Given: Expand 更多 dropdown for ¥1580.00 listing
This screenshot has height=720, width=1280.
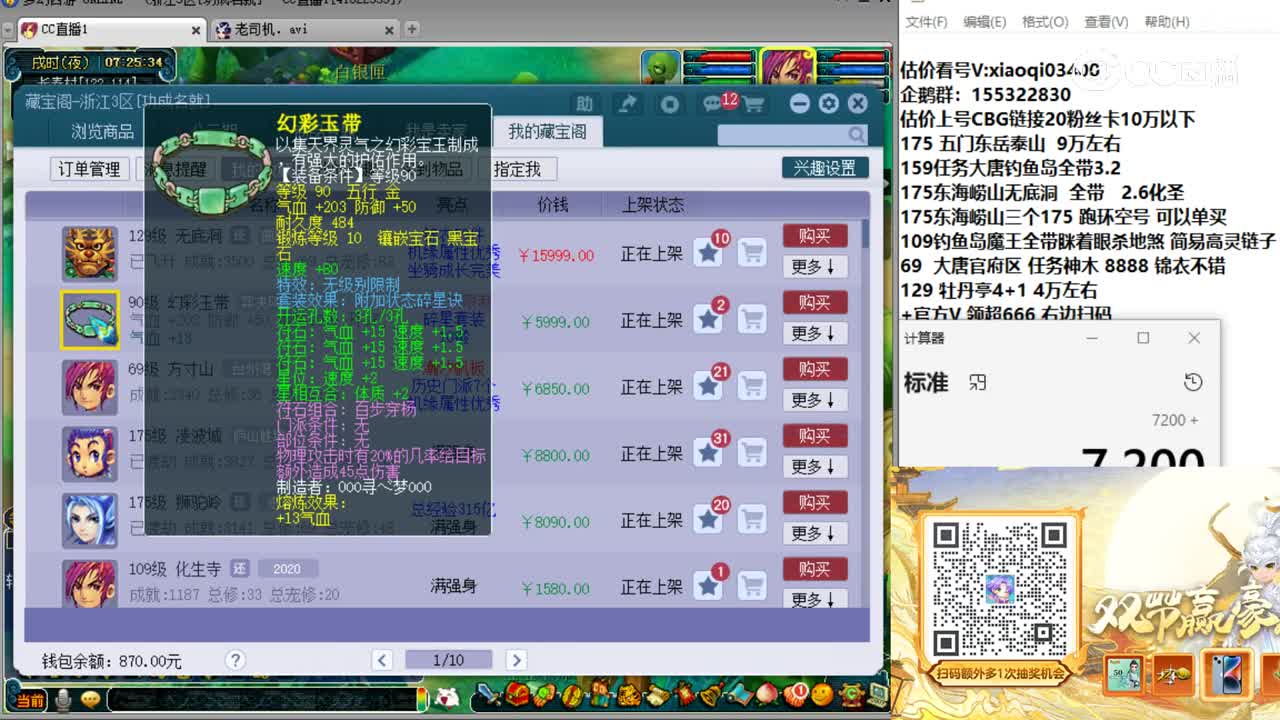Looking at the screenshot, I should point(815,599).
